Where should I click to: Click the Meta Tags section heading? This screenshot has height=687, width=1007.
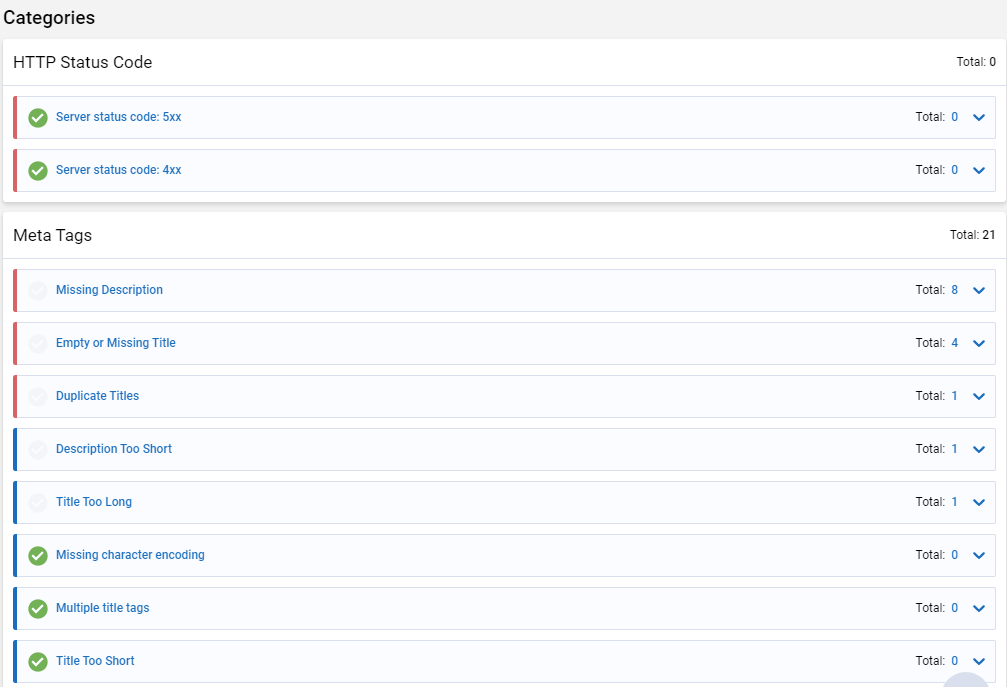(x=53, y=235)
